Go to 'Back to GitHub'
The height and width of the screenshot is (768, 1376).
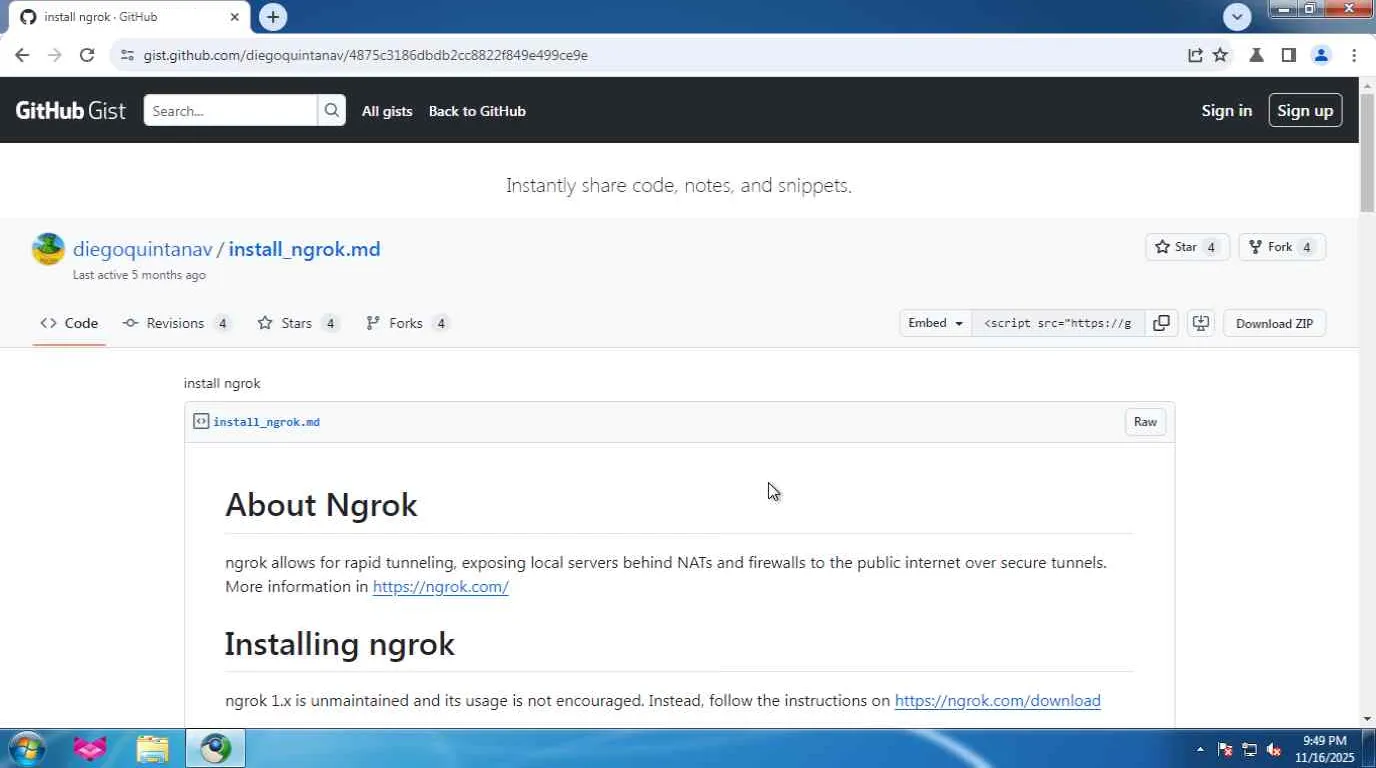click(x=477, y=111)
